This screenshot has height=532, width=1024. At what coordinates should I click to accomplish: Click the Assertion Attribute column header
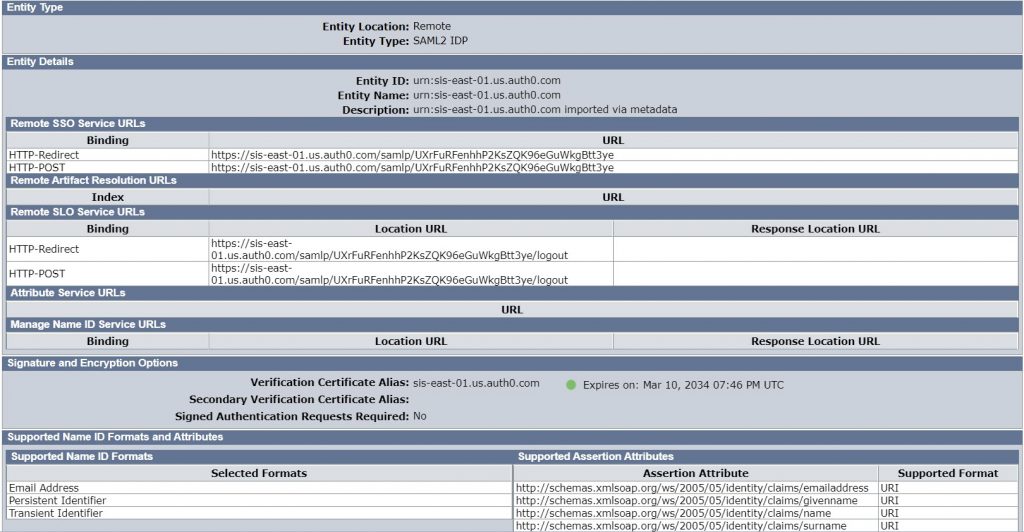point(696,473)
